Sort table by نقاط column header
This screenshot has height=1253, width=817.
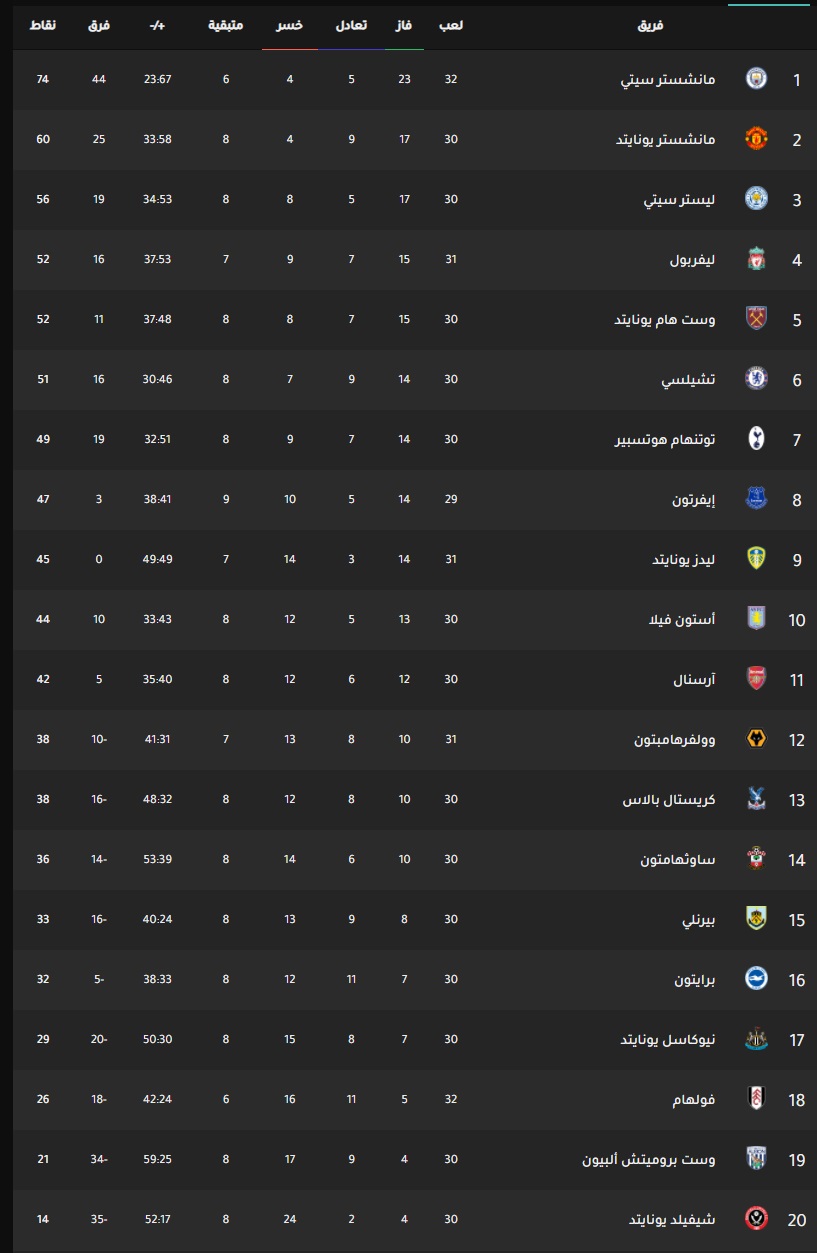43,24
